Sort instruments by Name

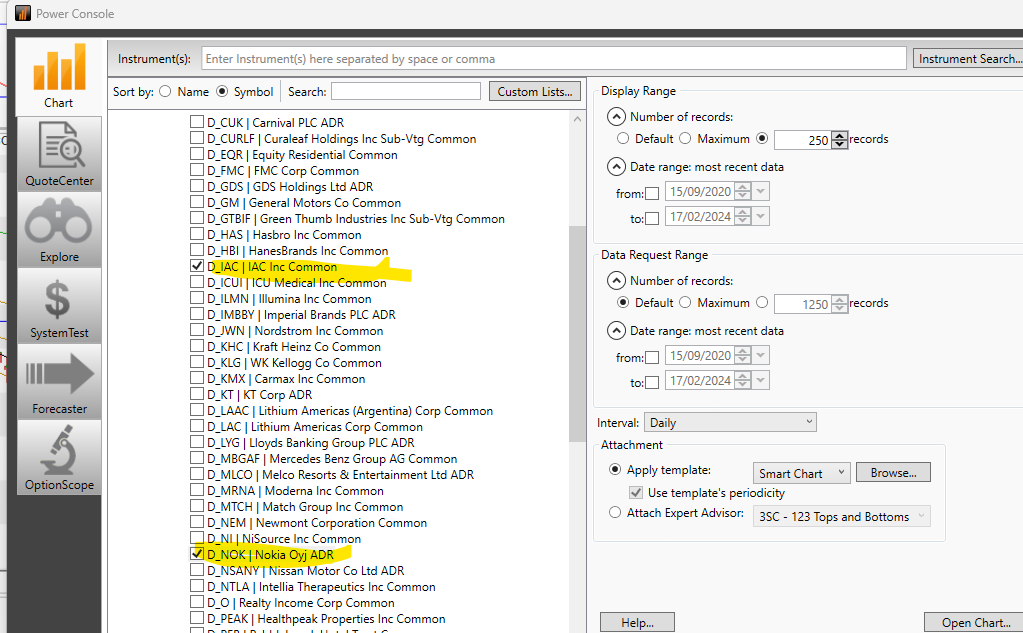(165, 91)
